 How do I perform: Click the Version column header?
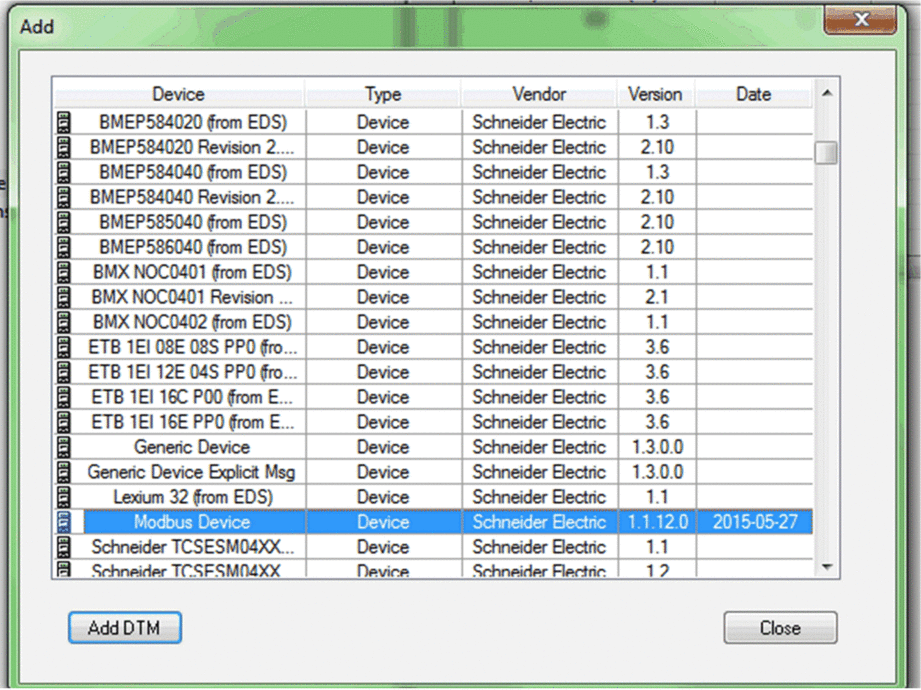(x=656, y=94)
